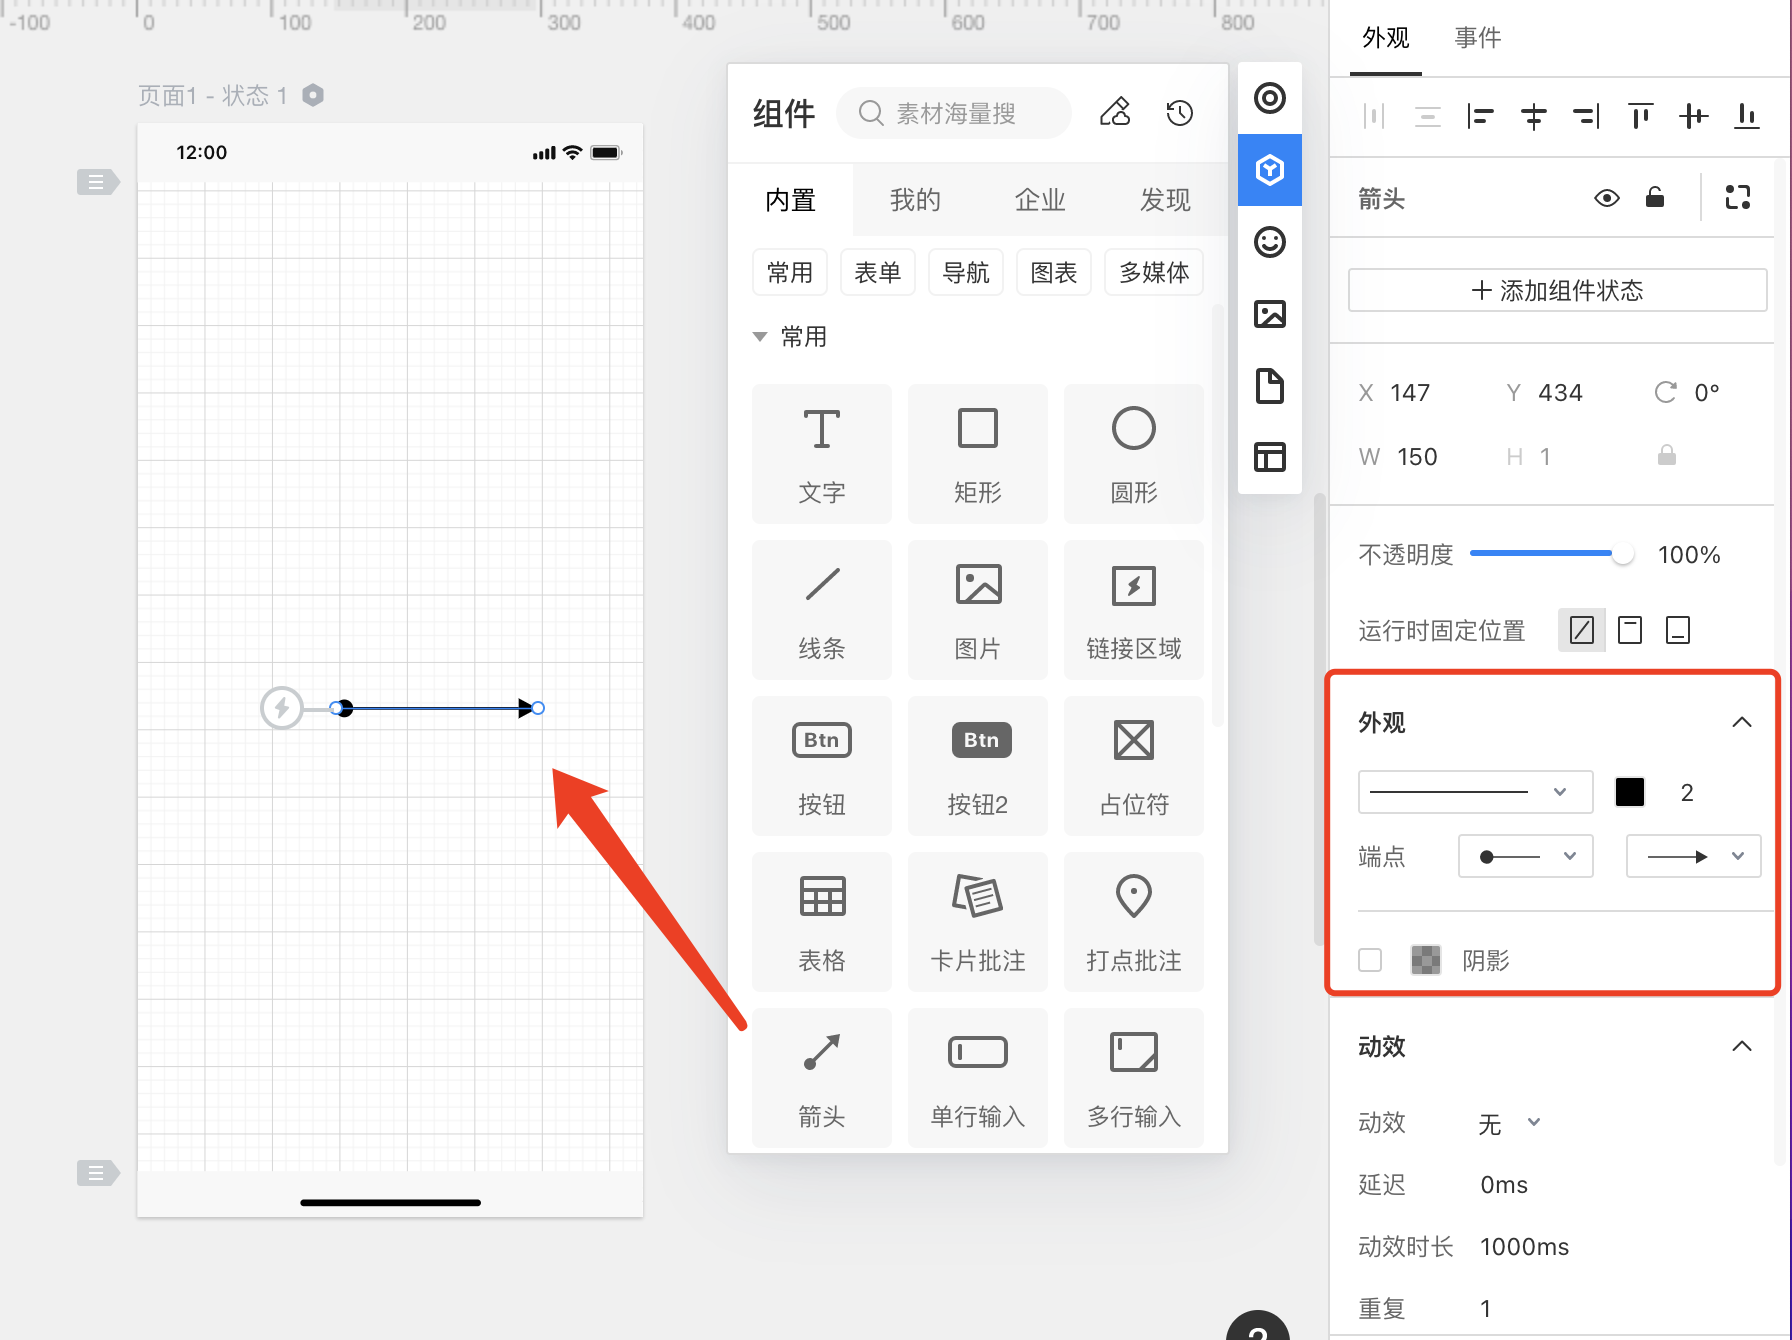Click align bottom edges icon
The image size is (1792, 1340).
point(1747,117)
